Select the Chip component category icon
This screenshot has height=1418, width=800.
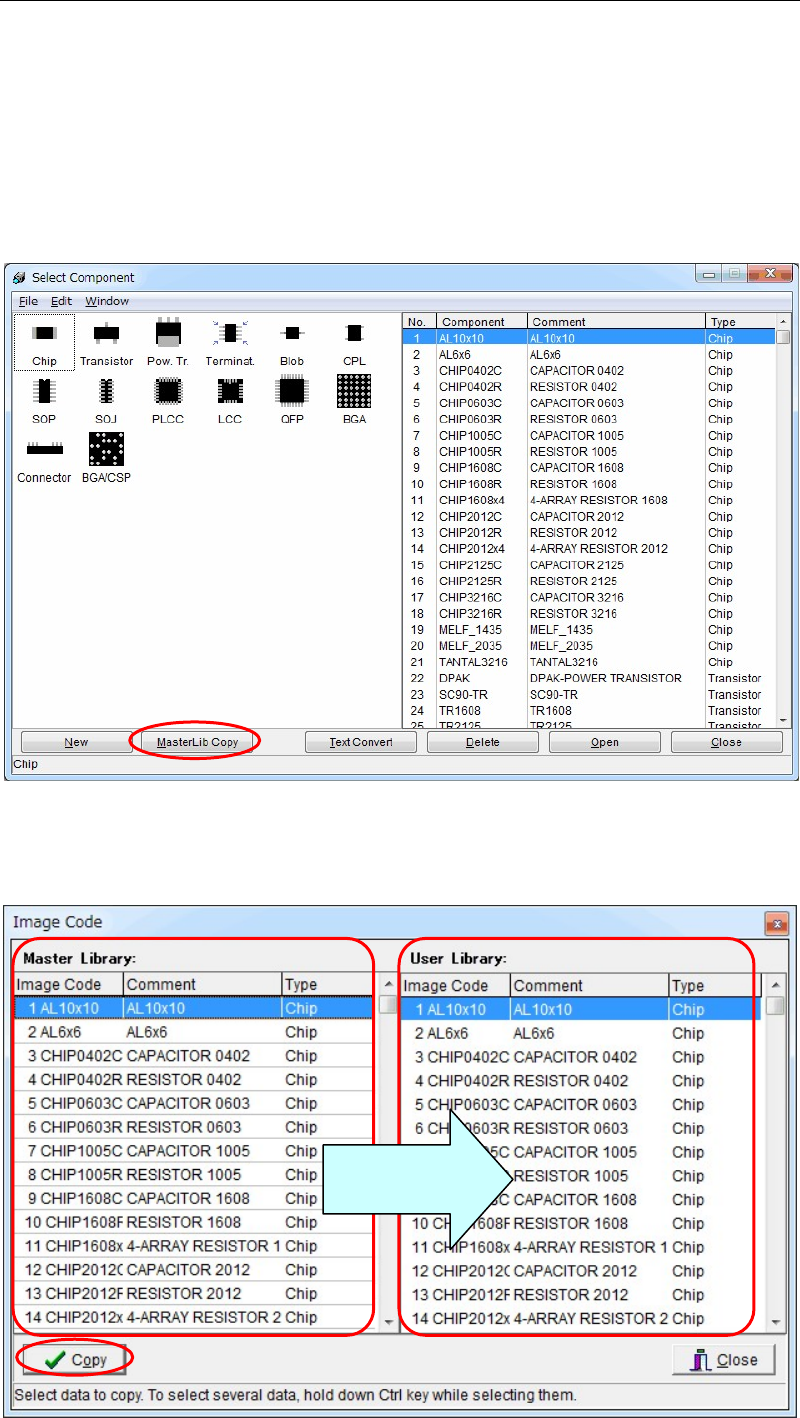point(44,342)
